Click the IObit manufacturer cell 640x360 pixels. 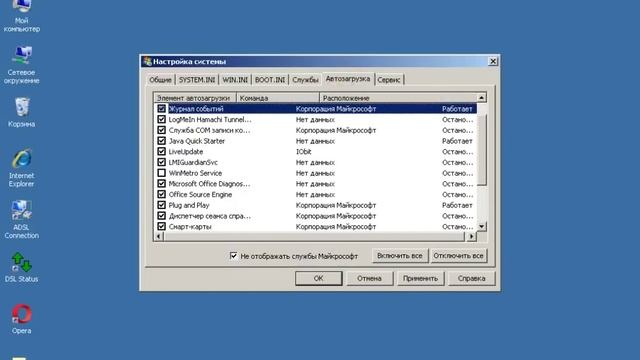point(304,151)
